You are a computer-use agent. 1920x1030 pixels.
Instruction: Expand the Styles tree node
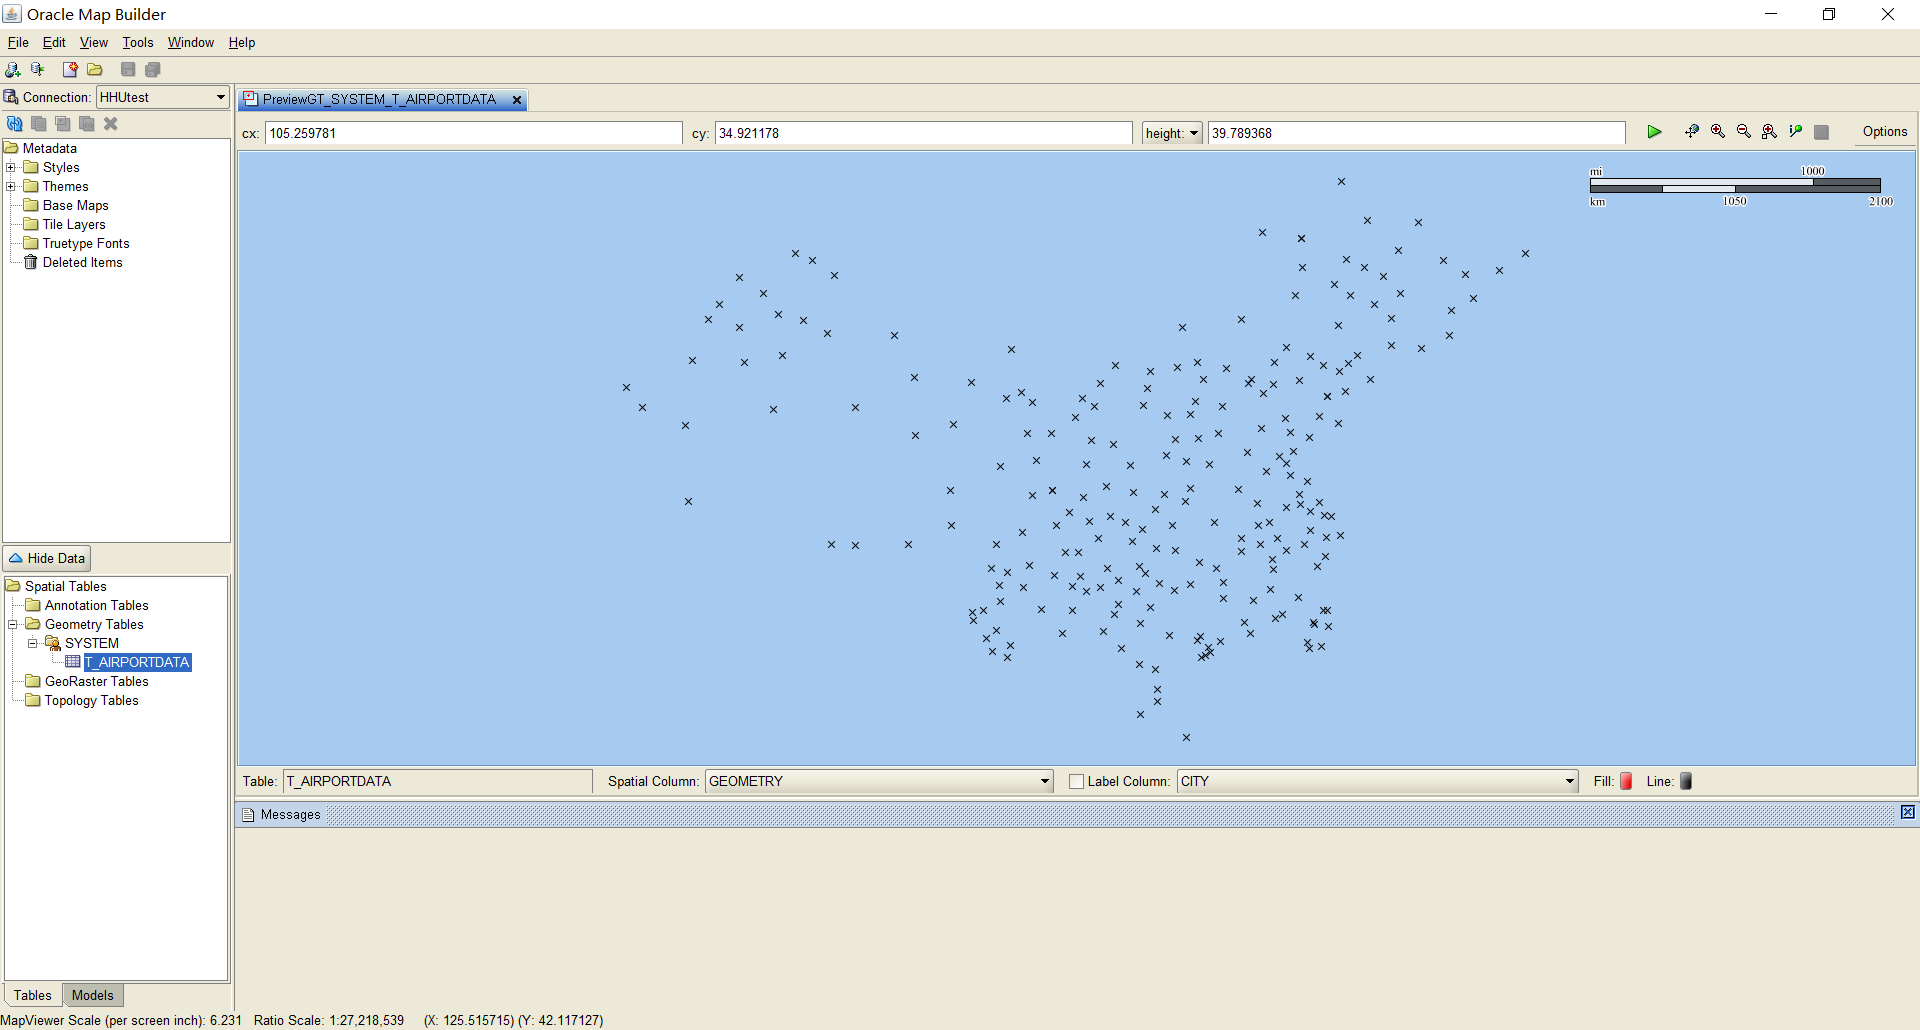click(x=11, y=167)
